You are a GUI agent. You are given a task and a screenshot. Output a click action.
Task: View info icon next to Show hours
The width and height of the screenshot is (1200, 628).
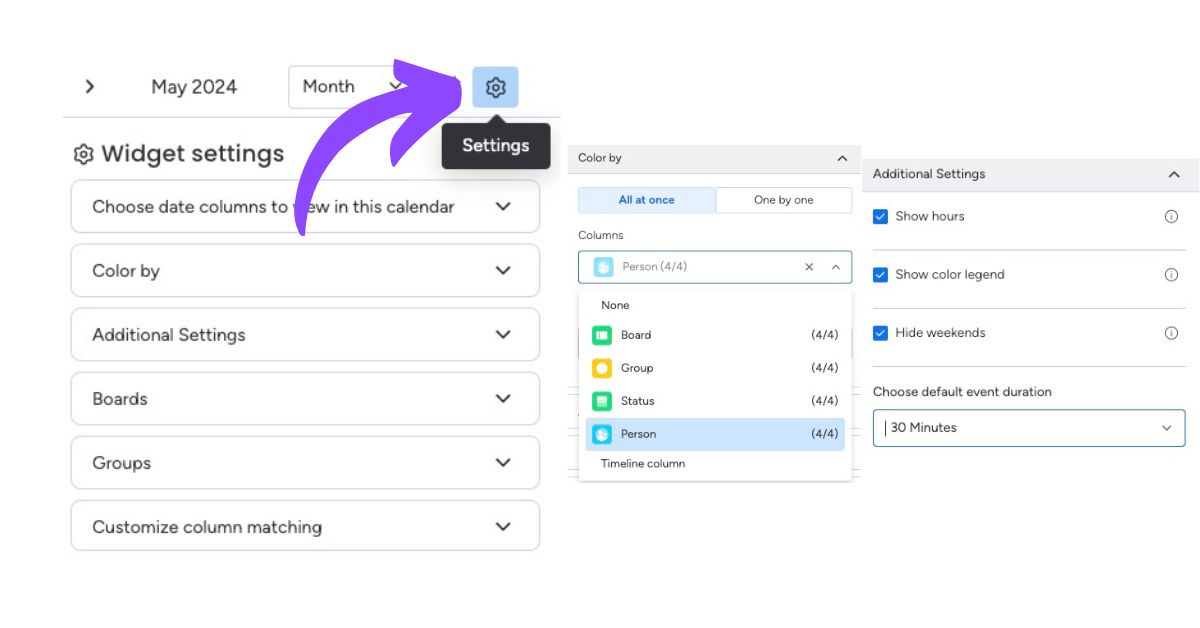pos(1171,216)
